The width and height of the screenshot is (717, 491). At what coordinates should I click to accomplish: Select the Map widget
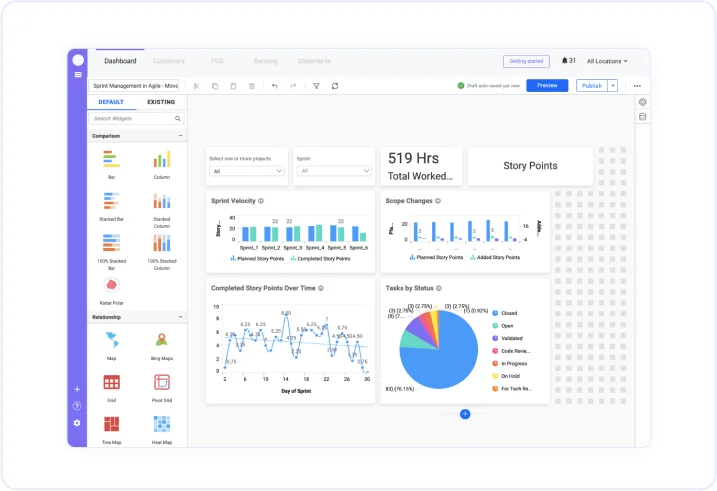pos(112,346)
